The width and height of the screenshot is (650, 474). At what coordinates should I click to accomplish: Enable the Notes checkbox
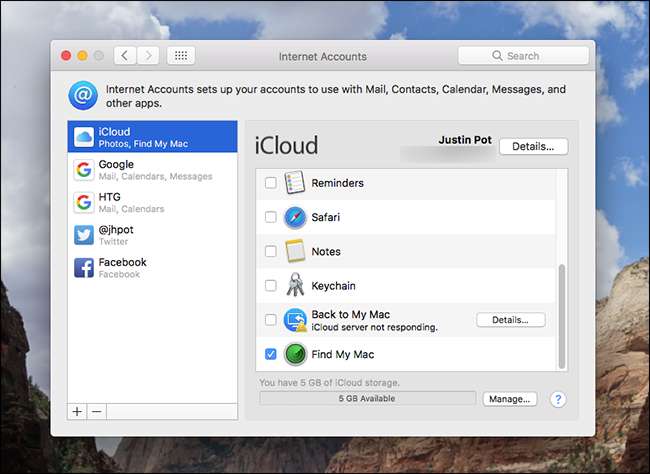click(x=270, y=251)
